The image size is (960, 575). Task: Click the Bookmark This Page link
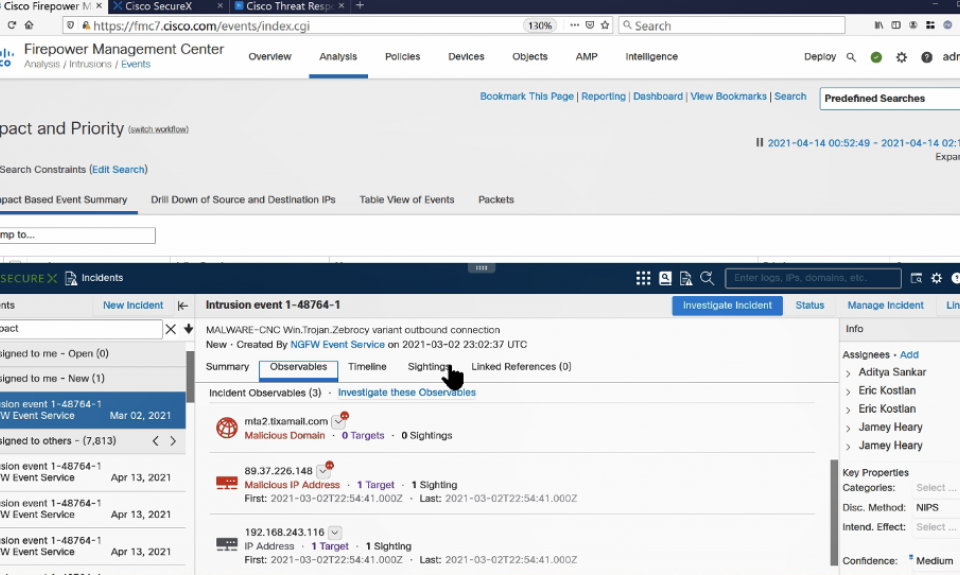click(527, 97)
